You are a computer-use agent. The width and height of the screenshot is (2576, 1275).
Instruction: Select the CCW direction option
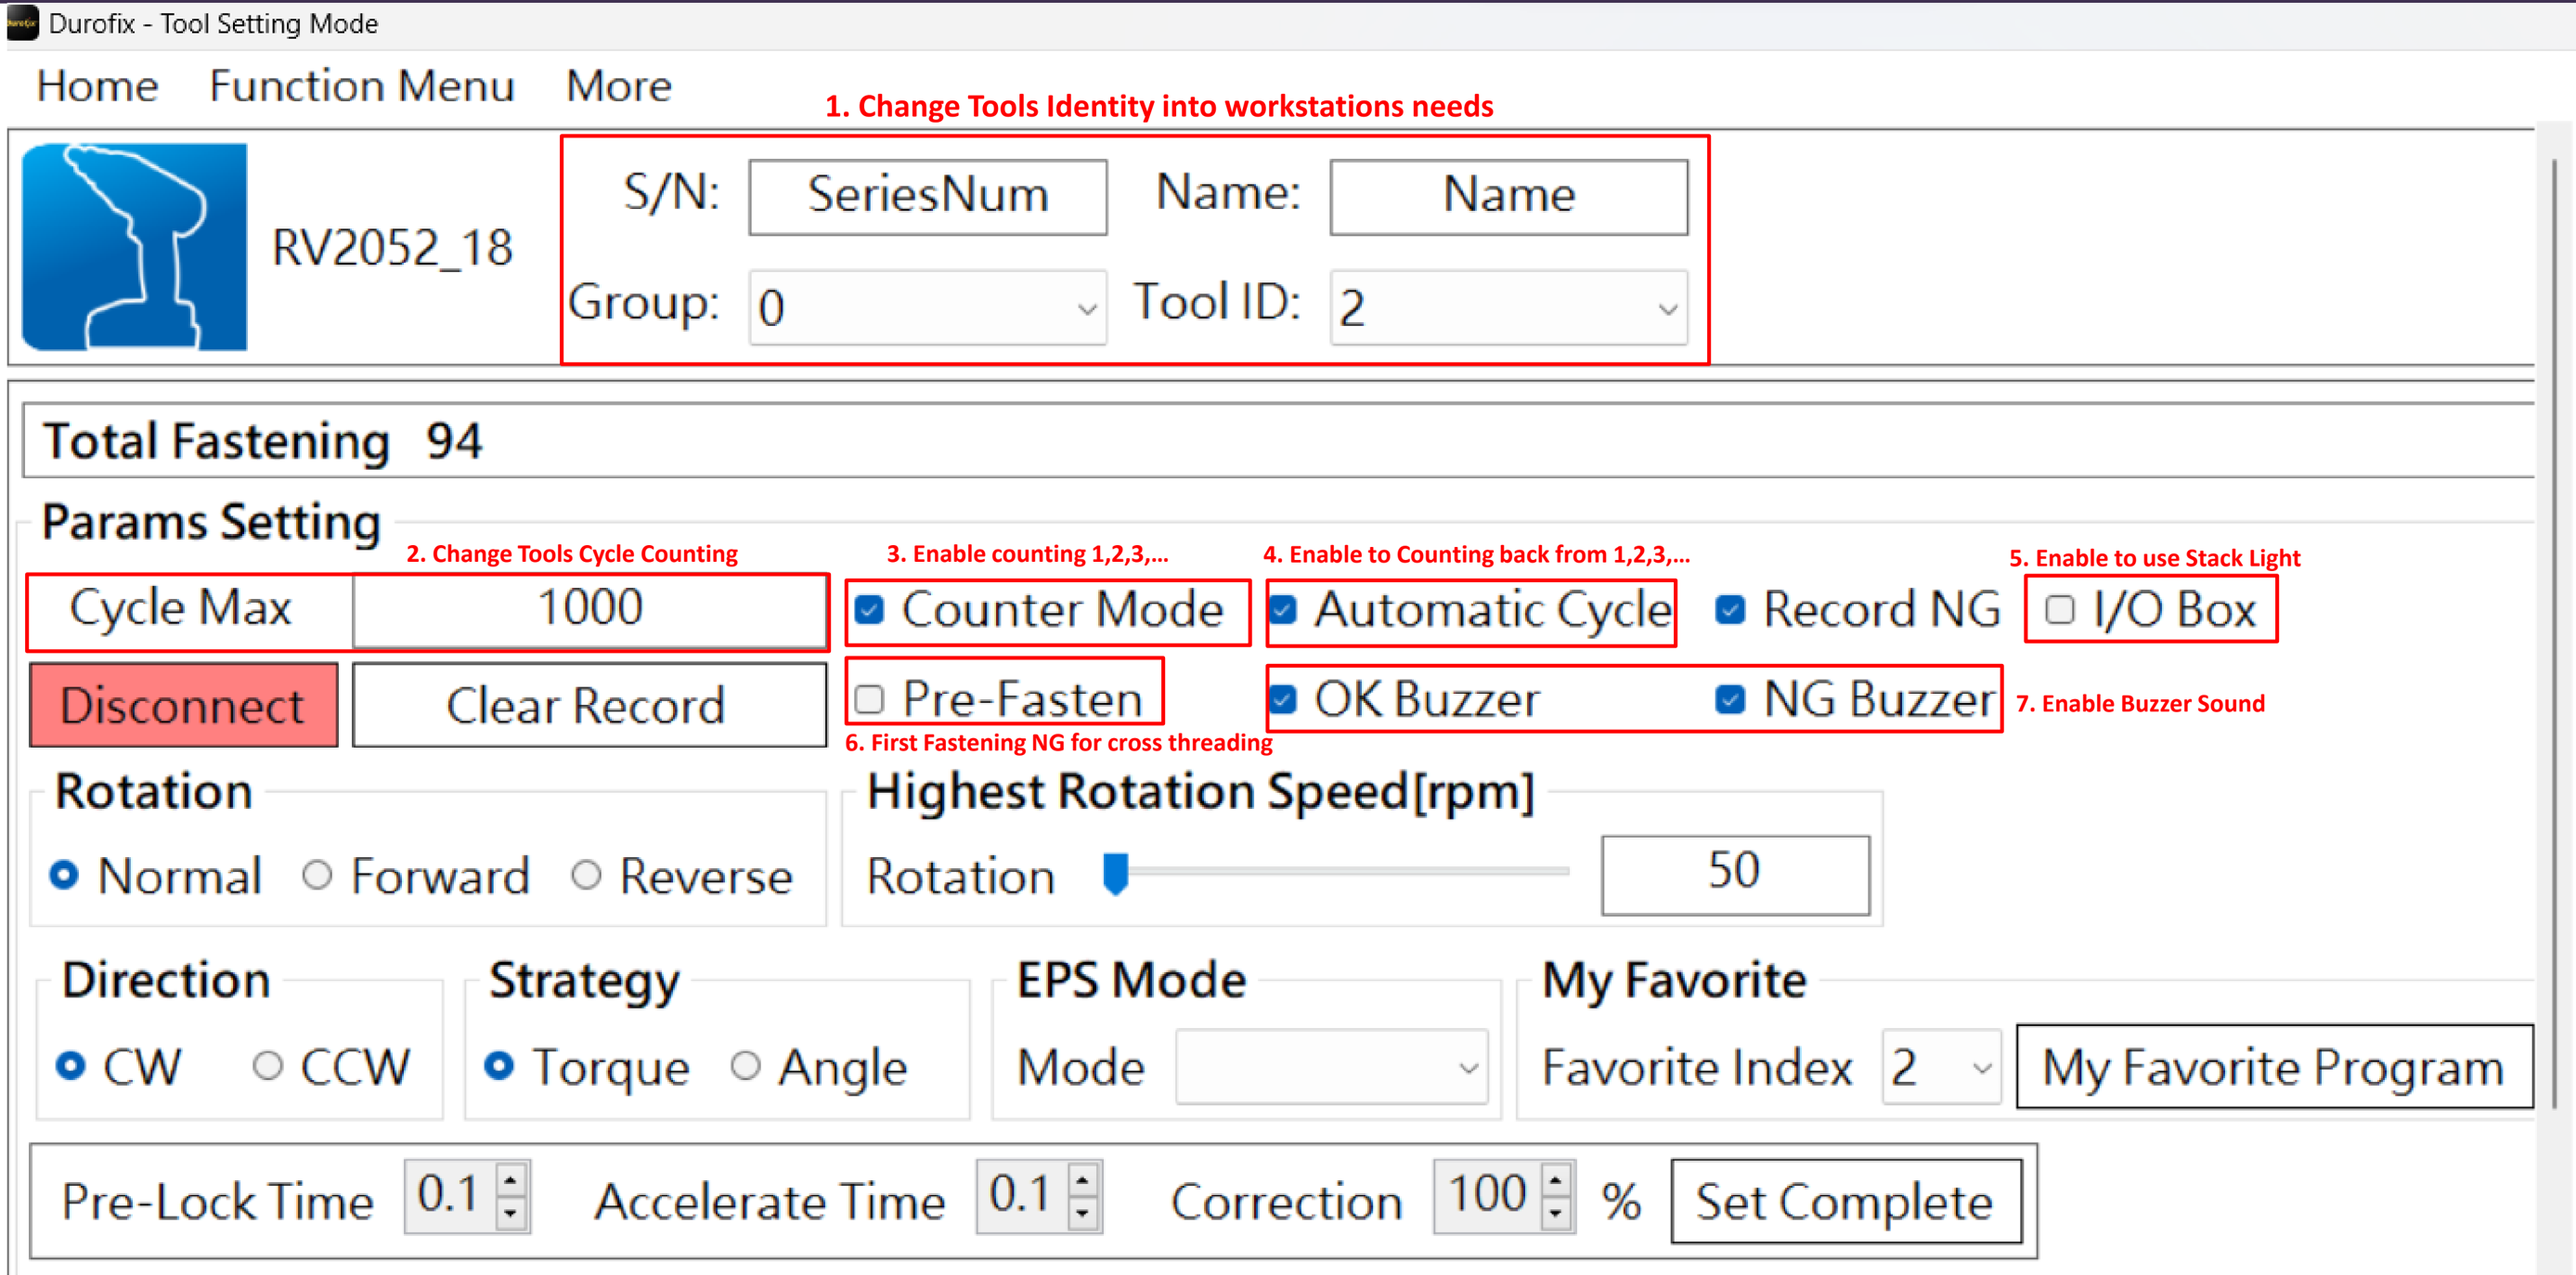click(267, 1066)
